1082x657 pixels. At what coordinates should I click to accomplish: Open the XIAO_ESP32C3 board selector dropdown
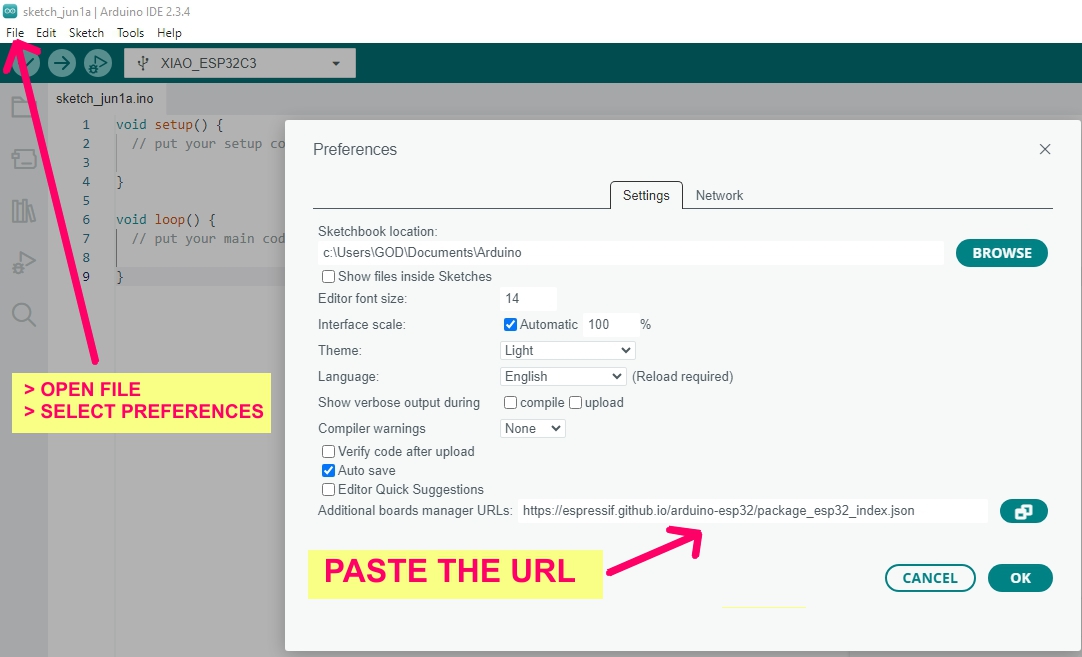click(240, 63)
